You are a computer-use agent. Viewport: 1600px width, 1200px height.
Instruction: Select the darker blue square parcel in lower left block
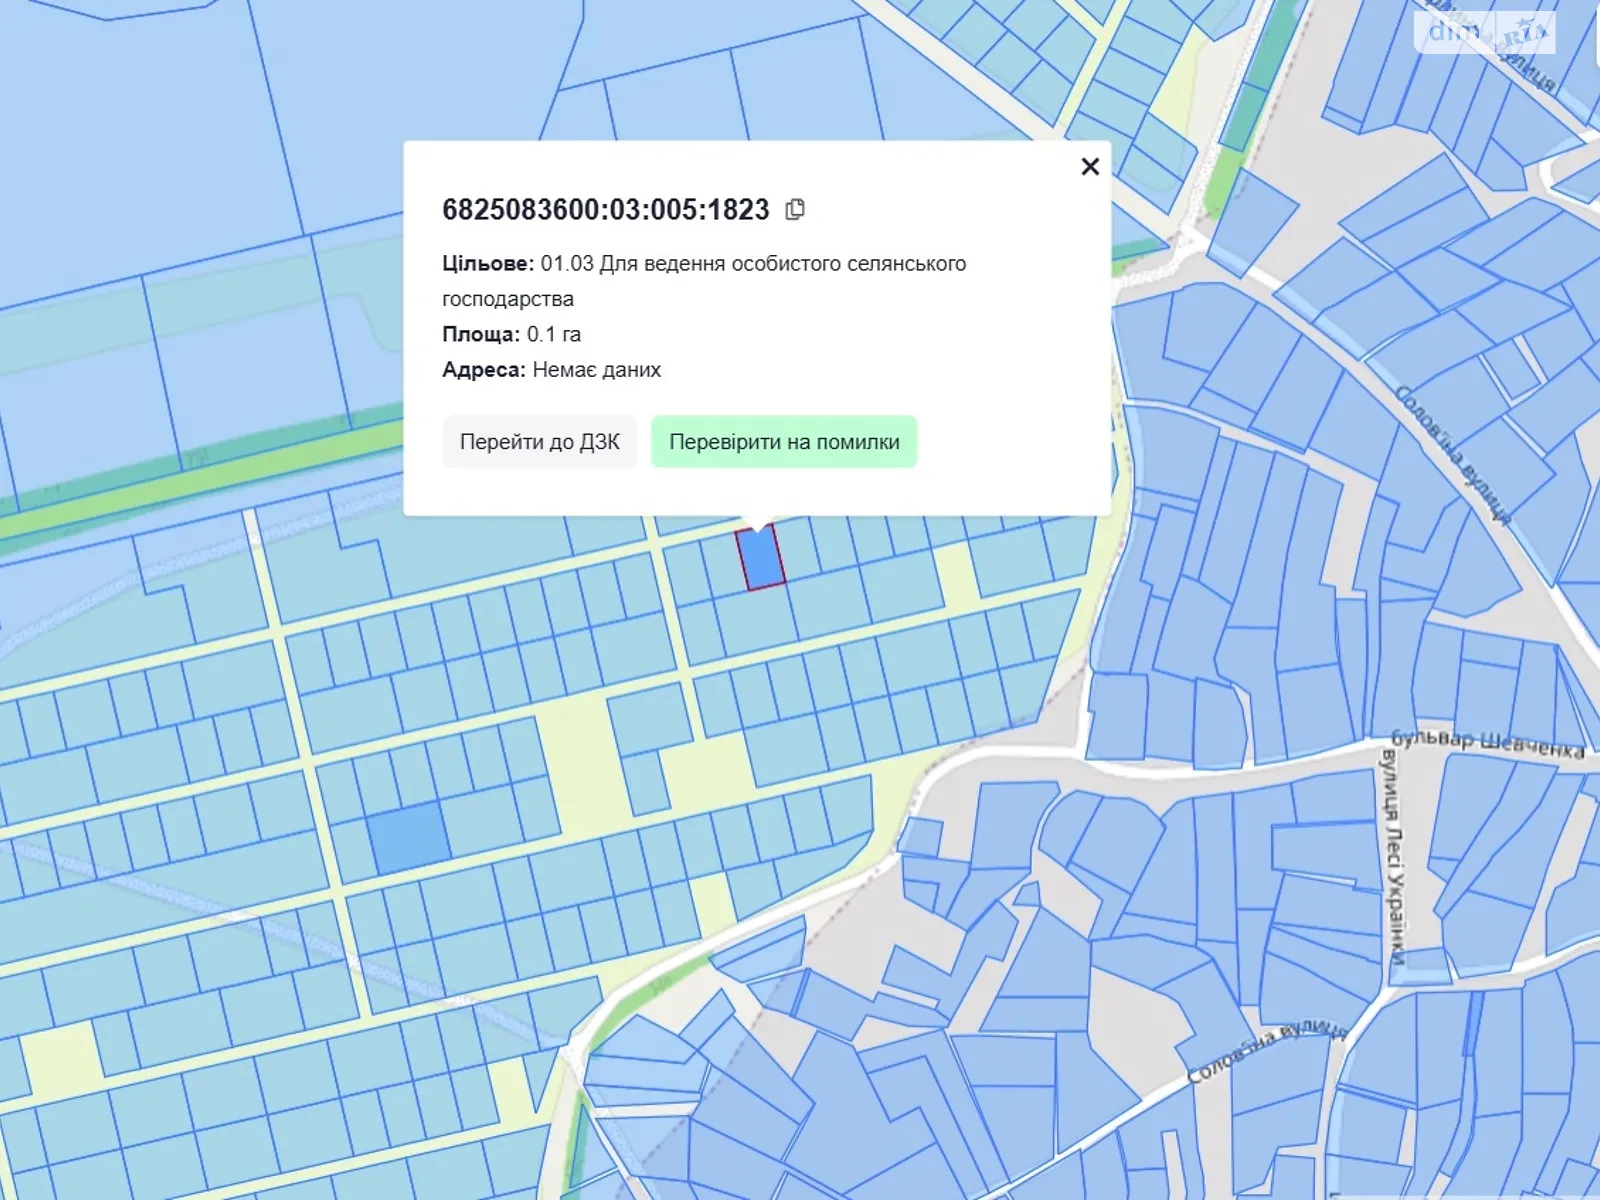click(x=409, y=838)
